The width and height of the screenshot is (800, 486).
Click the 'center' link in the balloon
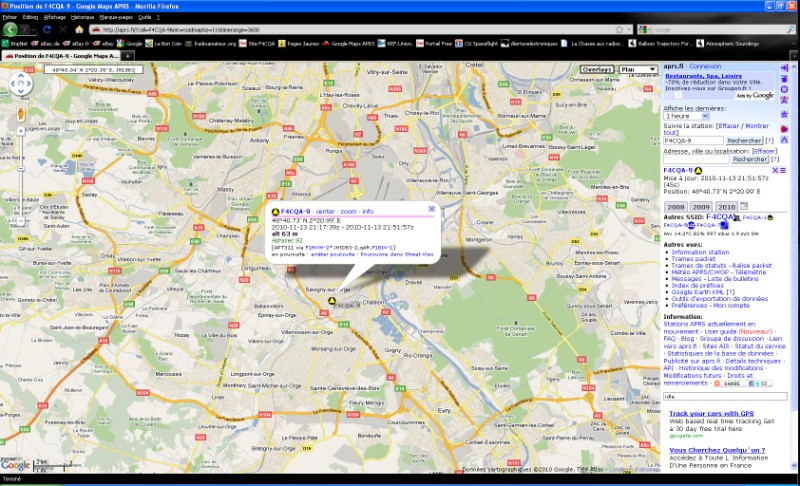[326, 211]
